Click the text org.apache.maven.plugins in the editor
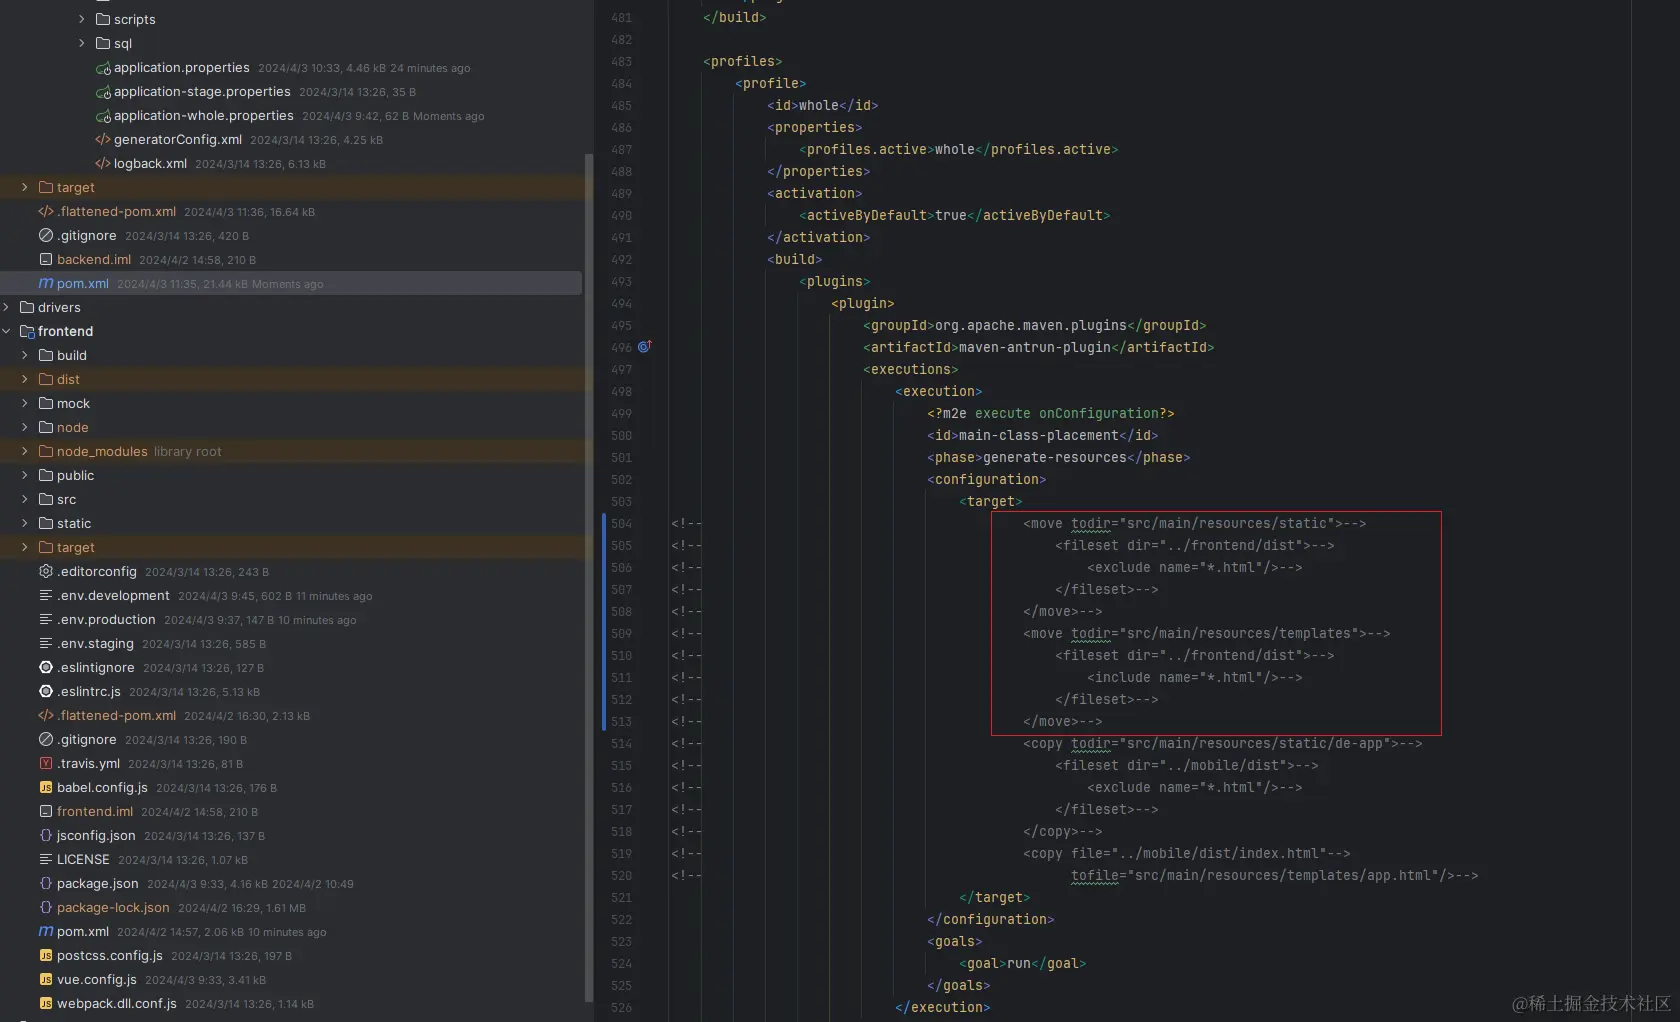Image resolution: width=1680 pixels, height=1022 pixels. pos(1031,326)
